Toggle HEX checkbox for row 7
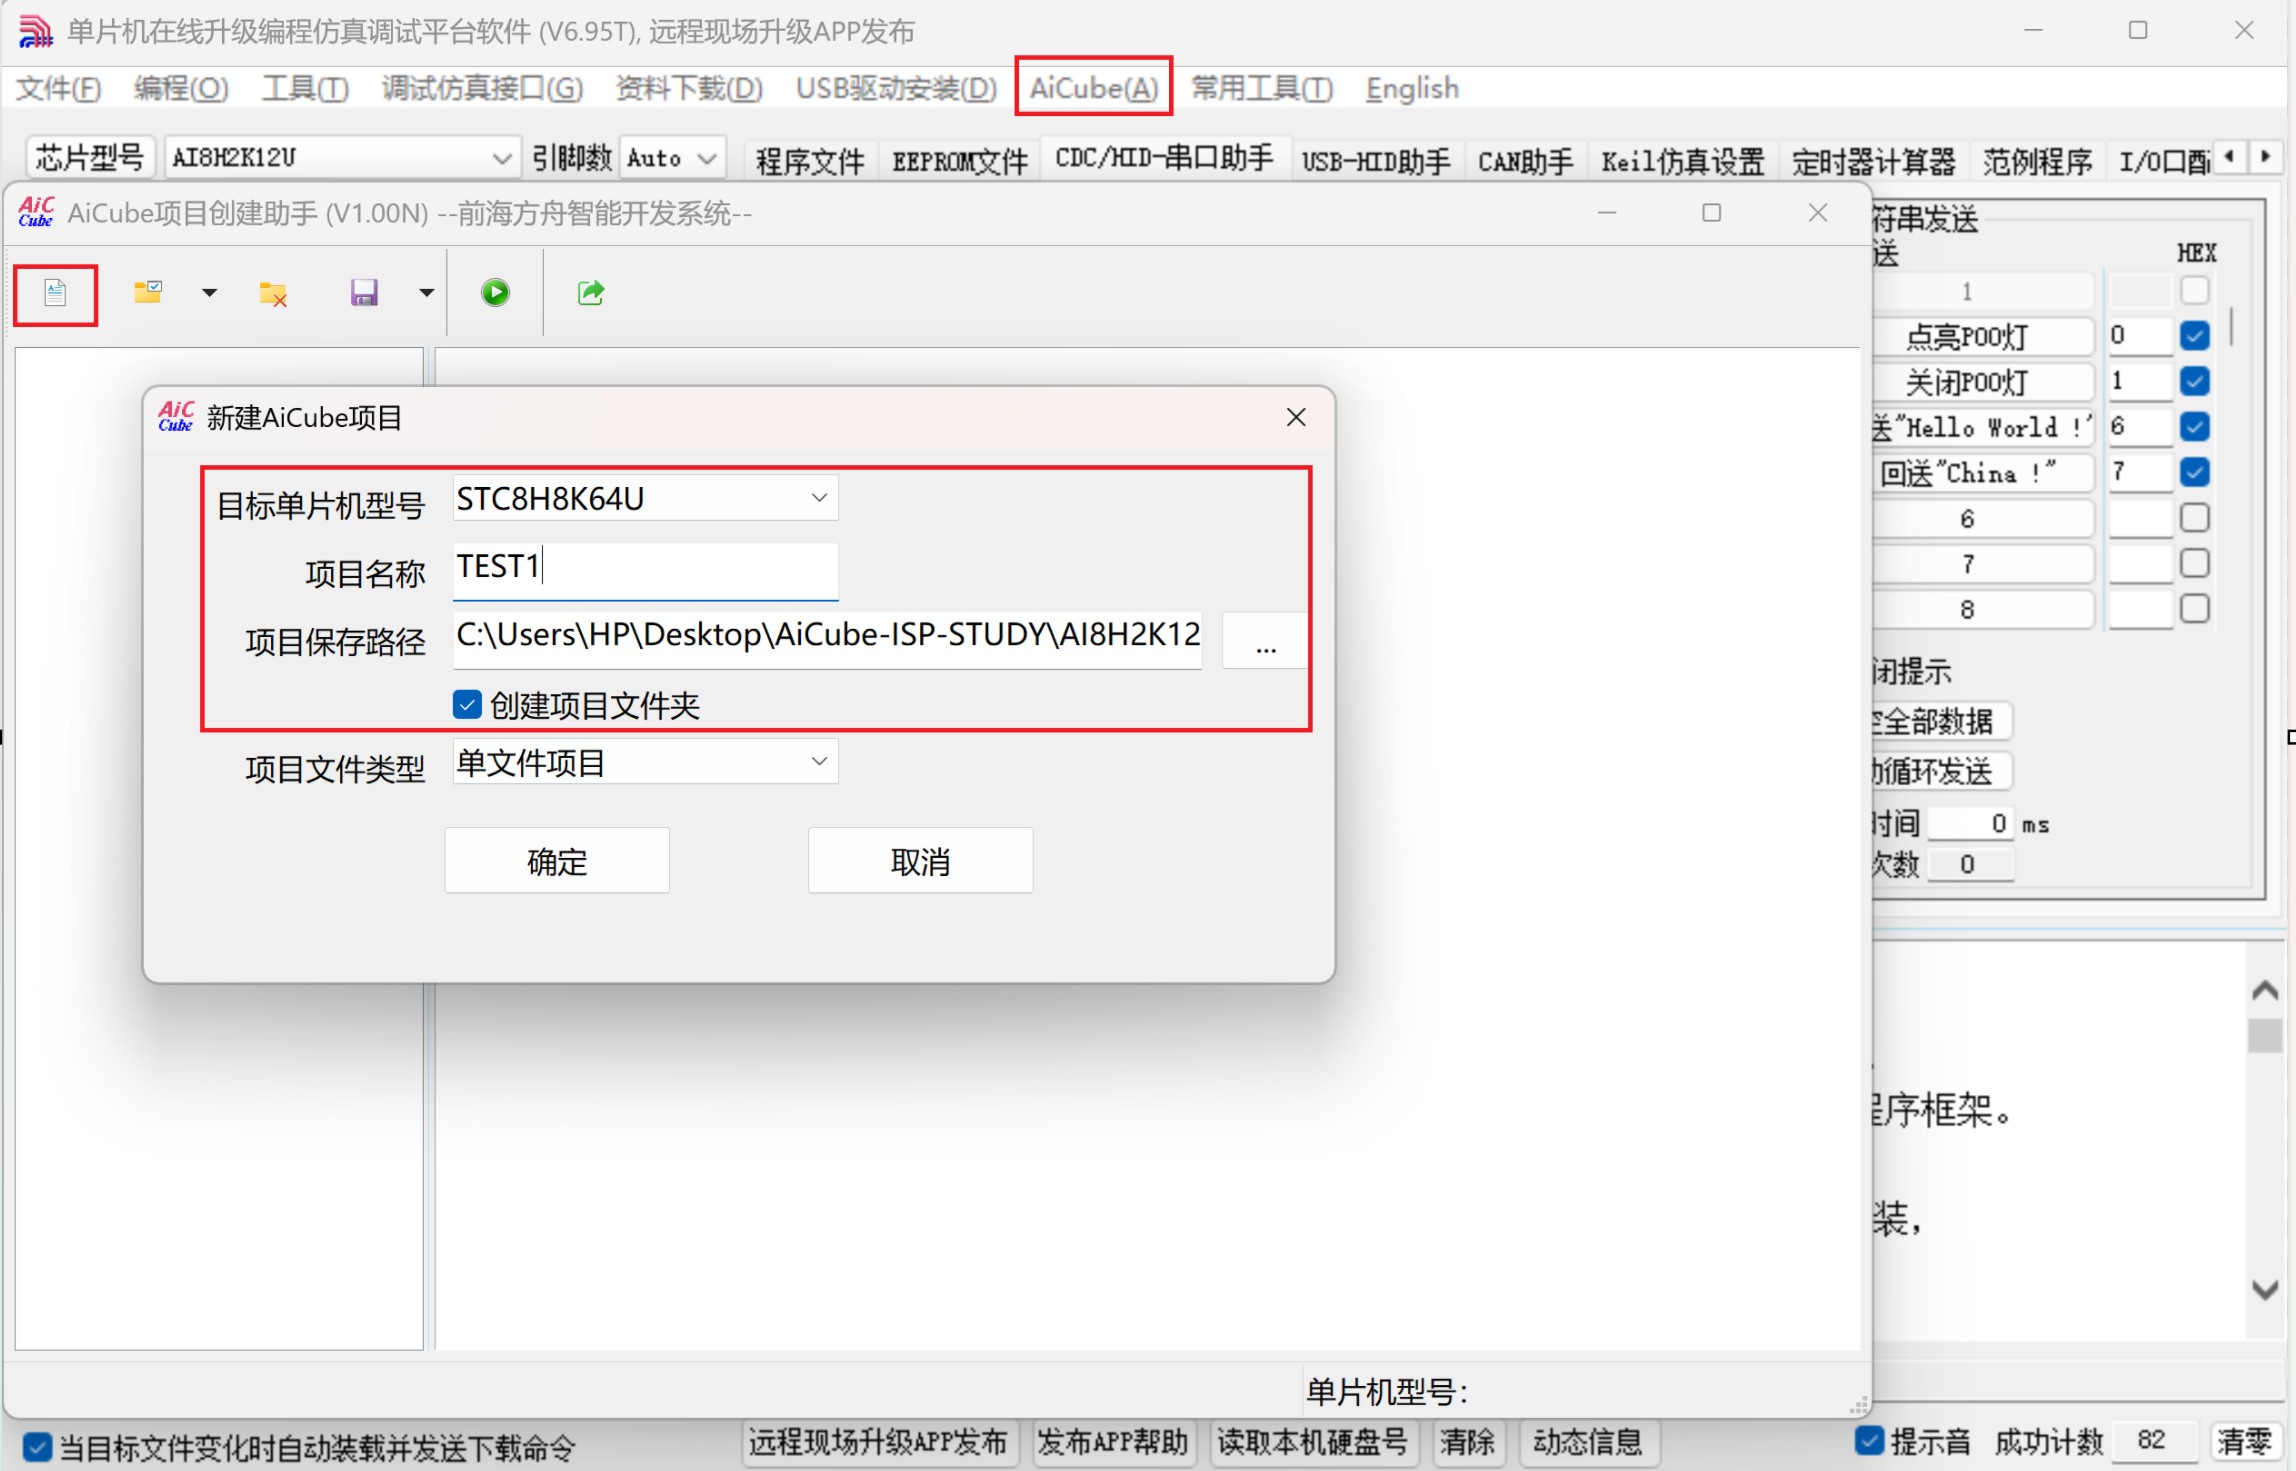The width and height of the screenshot is (2296, 1471). 2194,563
